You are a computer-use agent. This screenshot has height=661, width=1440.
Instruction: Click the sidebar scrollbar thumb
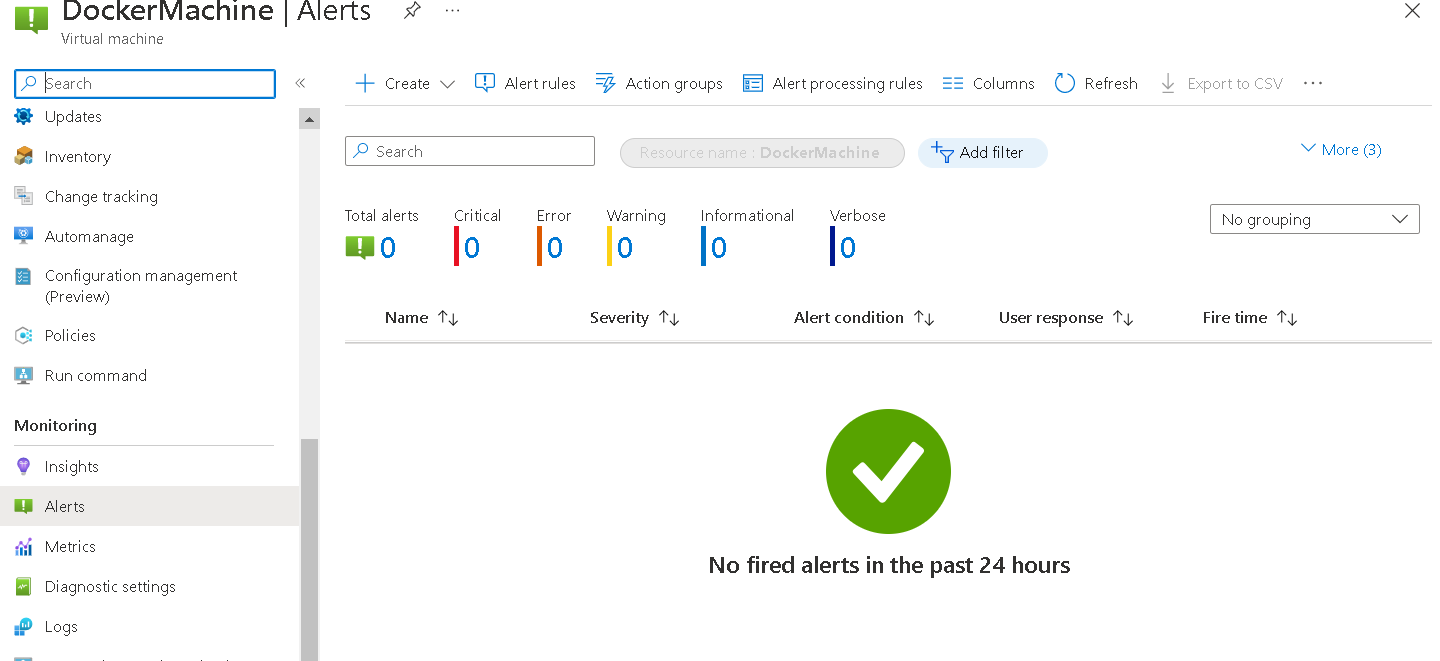[x=309, y=549]
